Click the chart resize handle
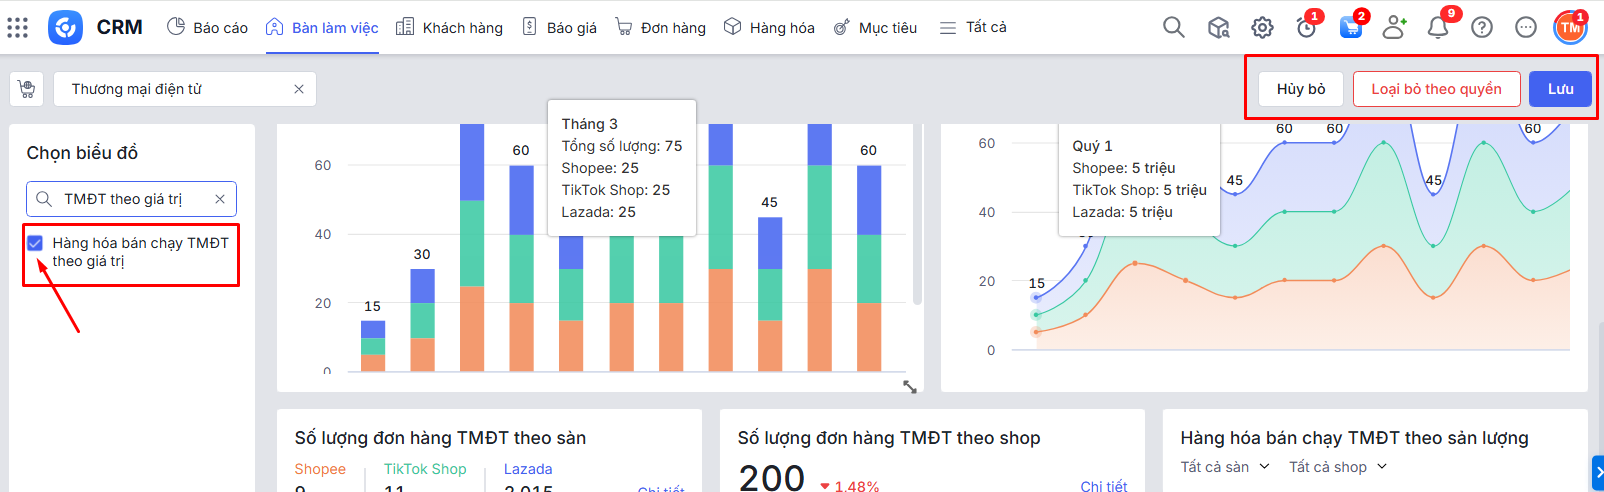Screen dimensions: 1604x492 pos(910,386)
